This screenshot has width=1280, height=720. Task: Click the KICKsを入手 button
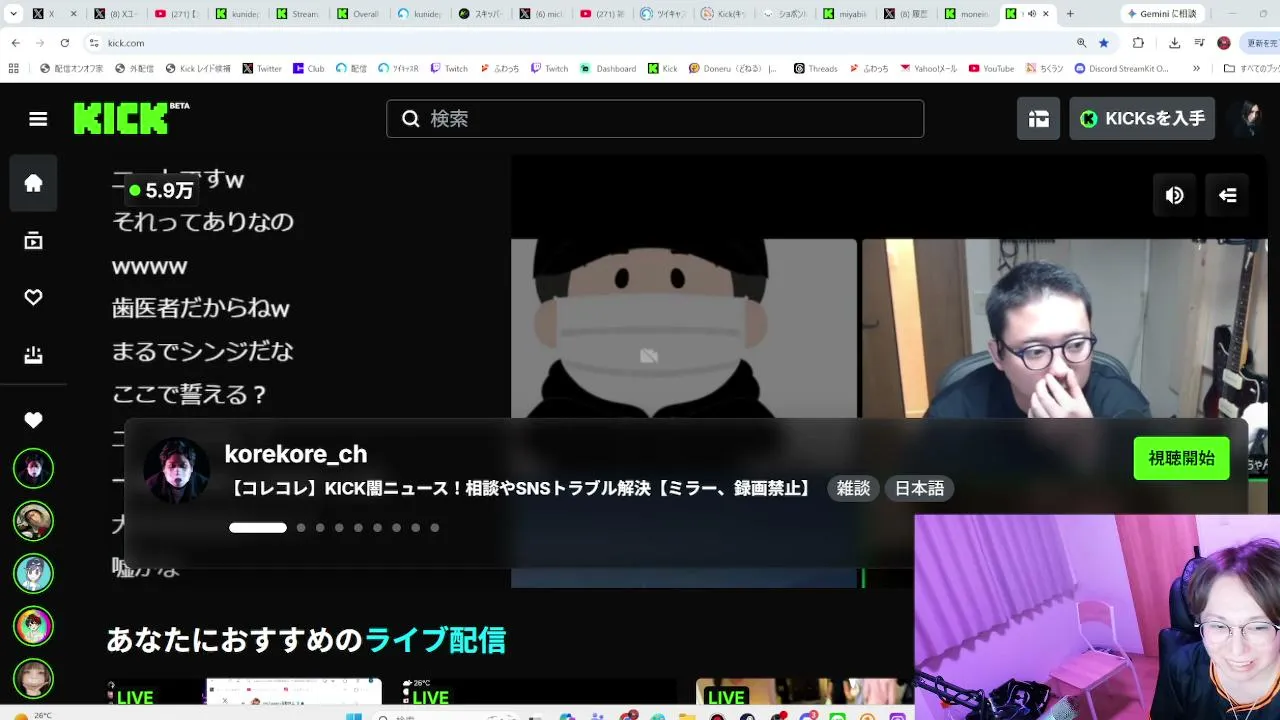click(1142, 119)
